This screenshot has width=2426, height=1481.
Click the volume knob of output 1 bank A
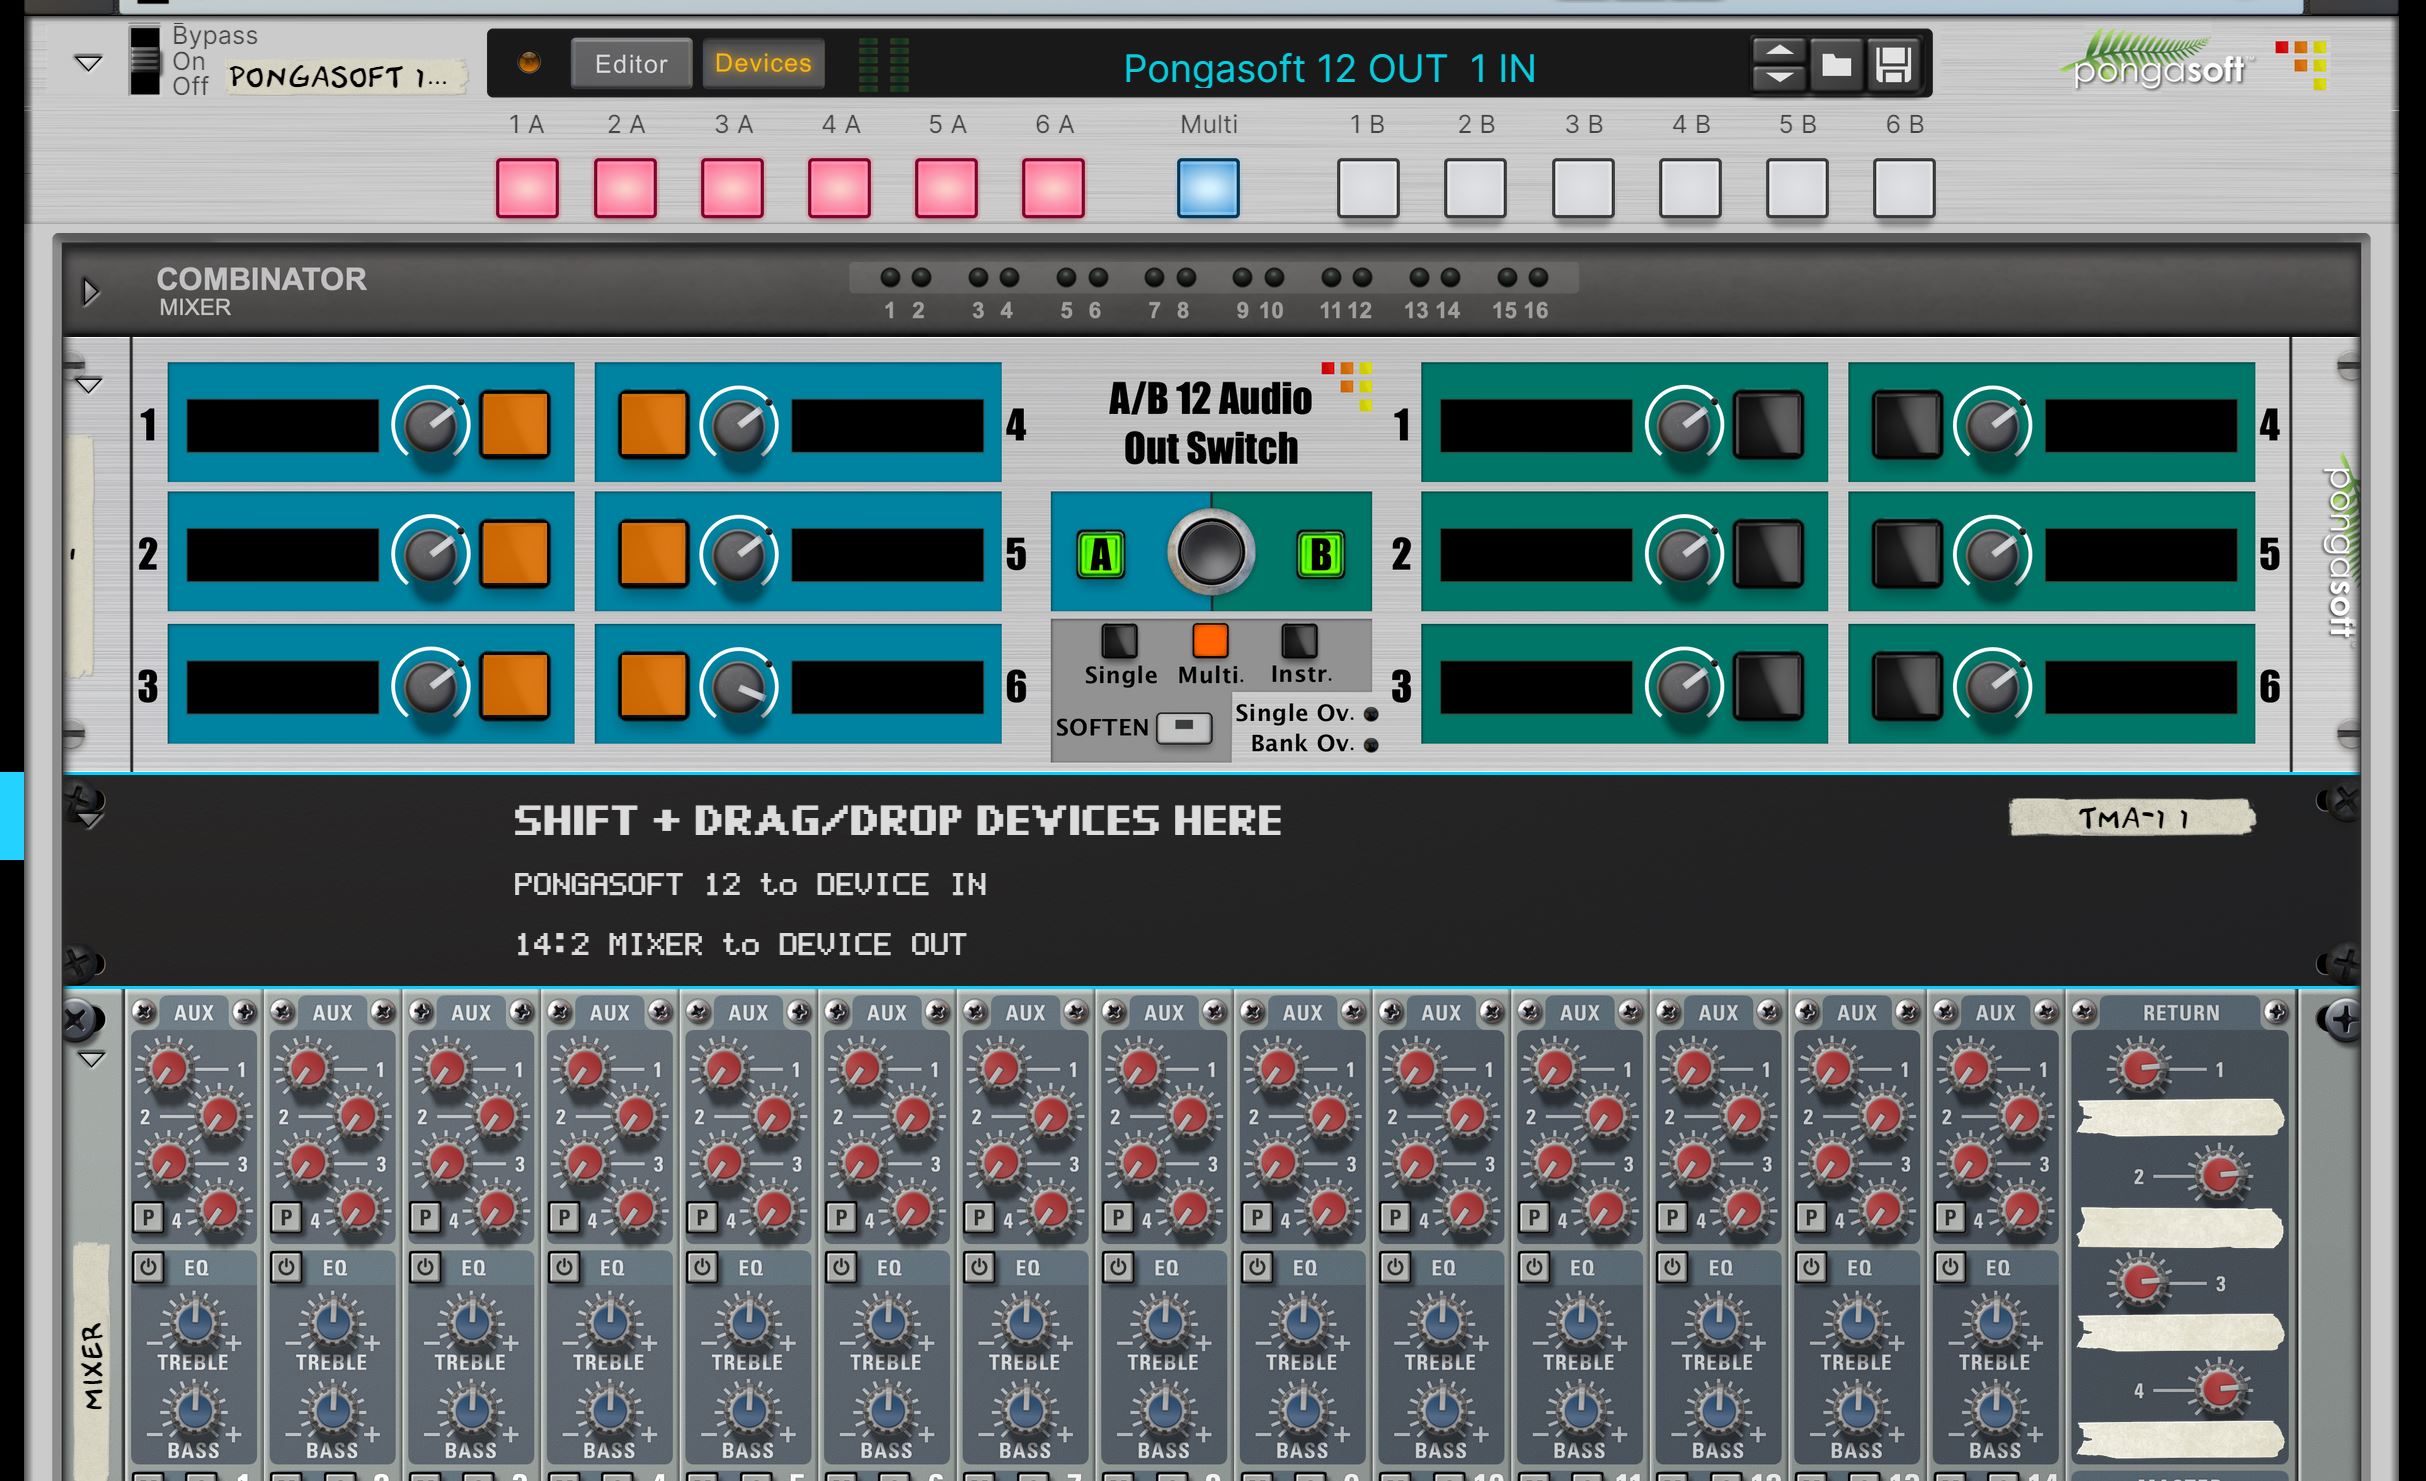431,425
